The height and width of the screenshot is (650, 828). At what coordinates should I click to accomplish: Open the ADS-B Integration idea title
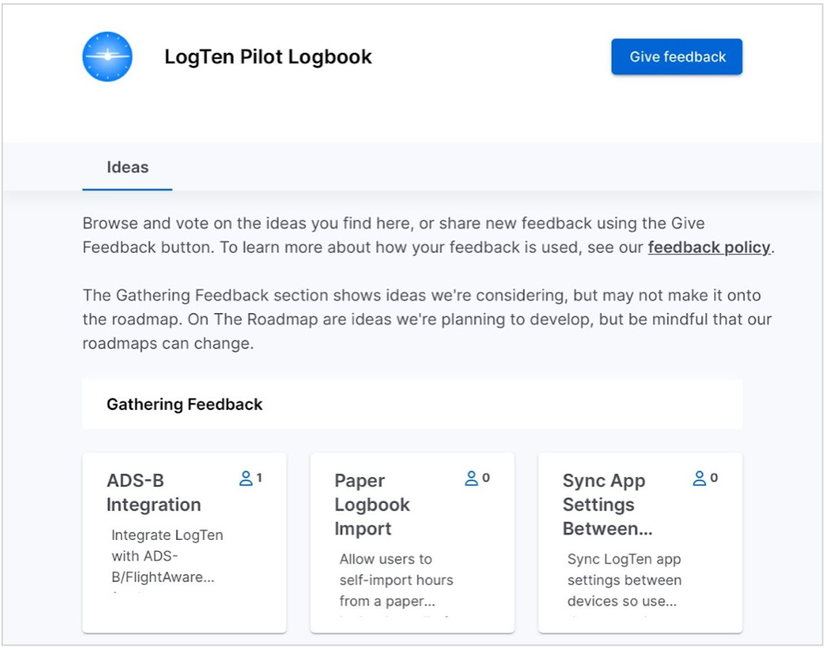click(x=154, y=493)
